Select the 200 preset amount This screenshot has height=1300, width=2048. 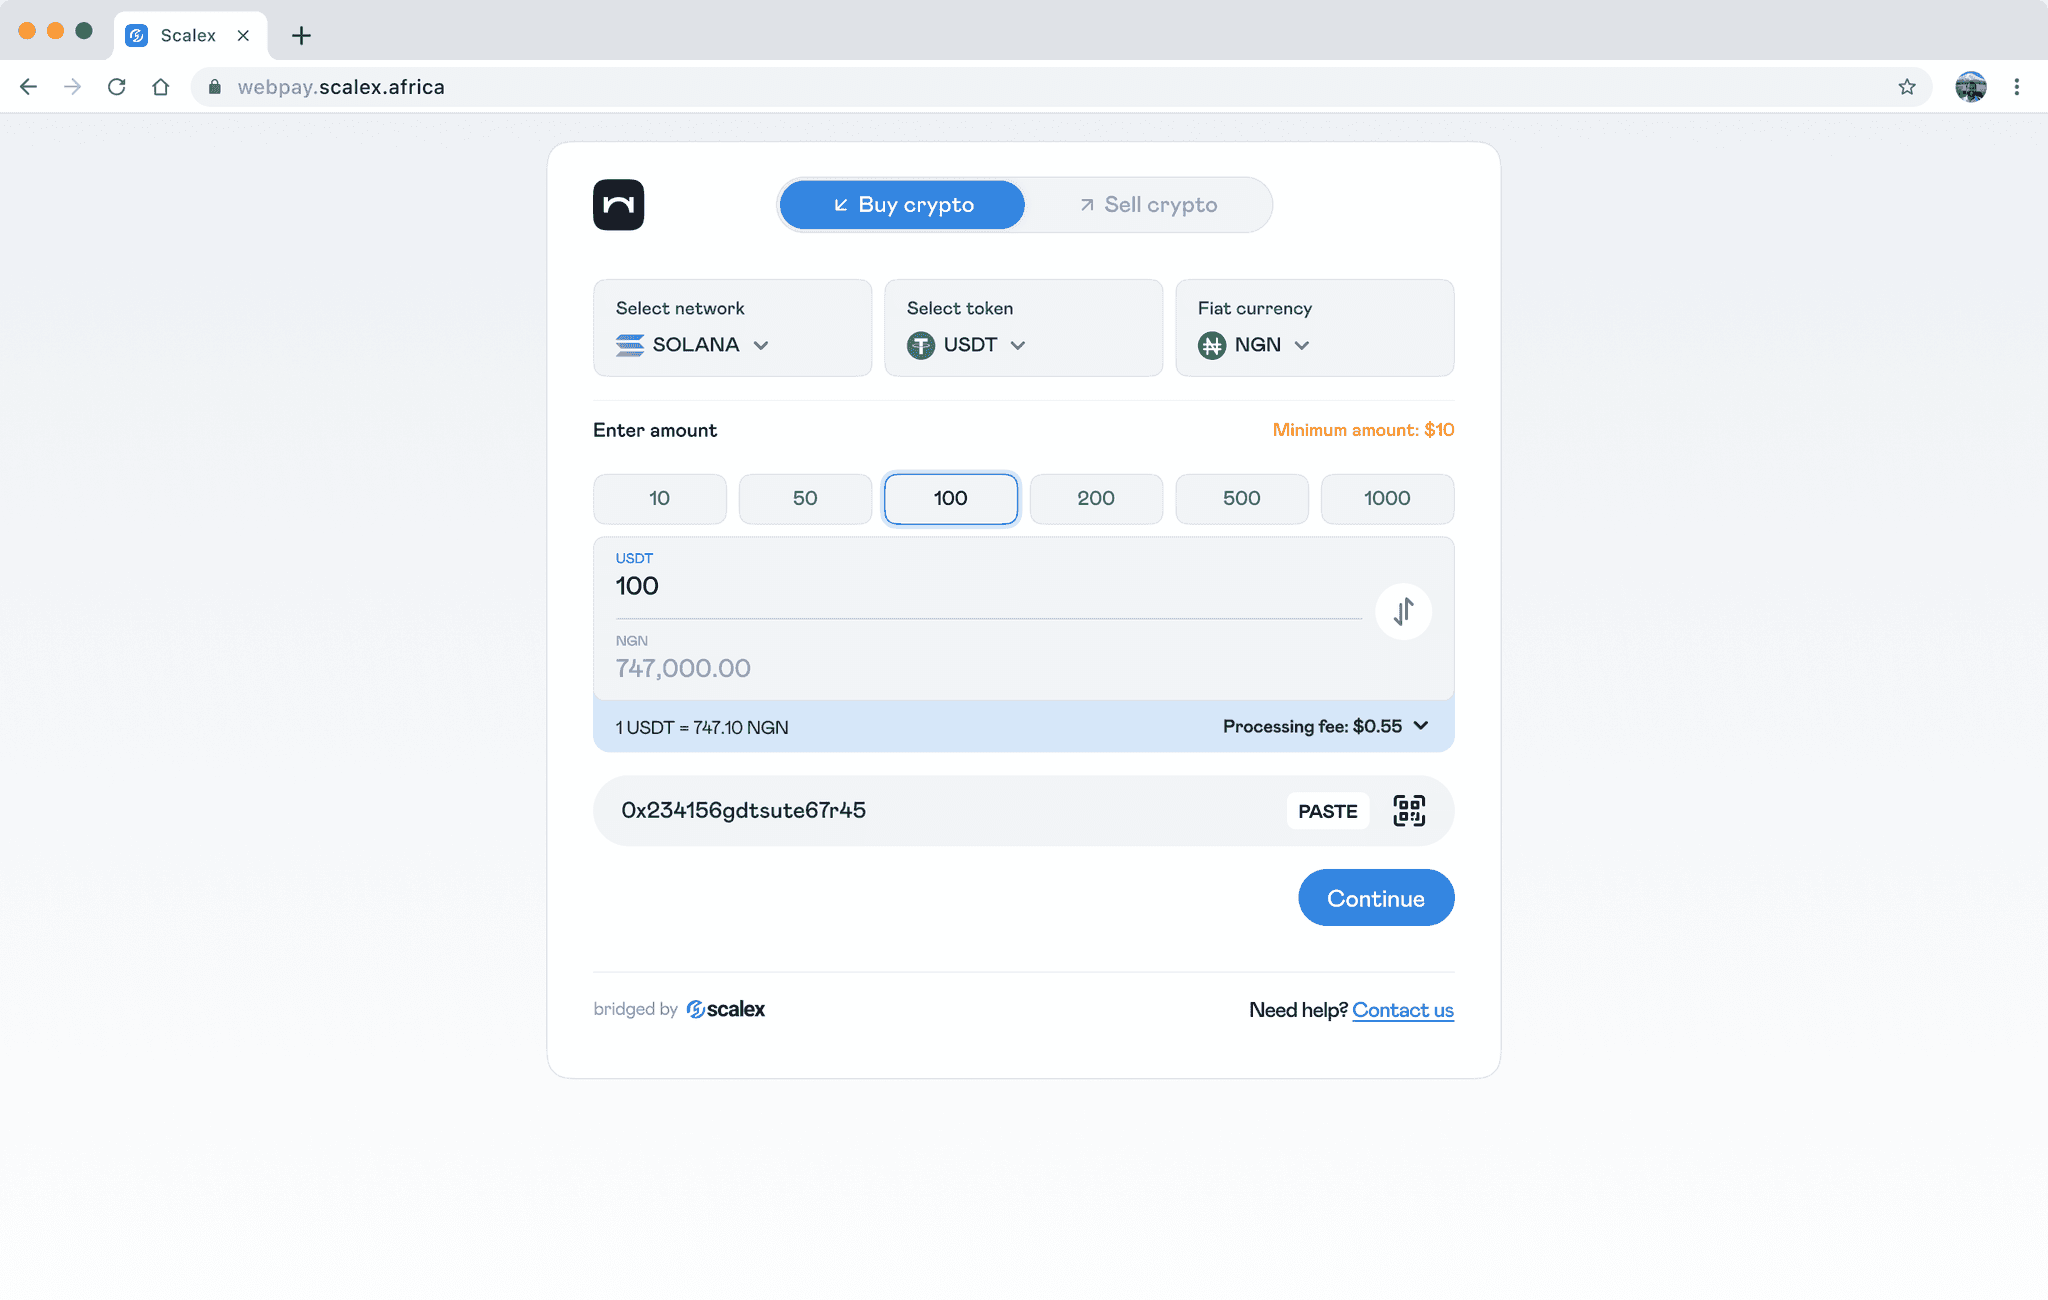pos(1096,498)
